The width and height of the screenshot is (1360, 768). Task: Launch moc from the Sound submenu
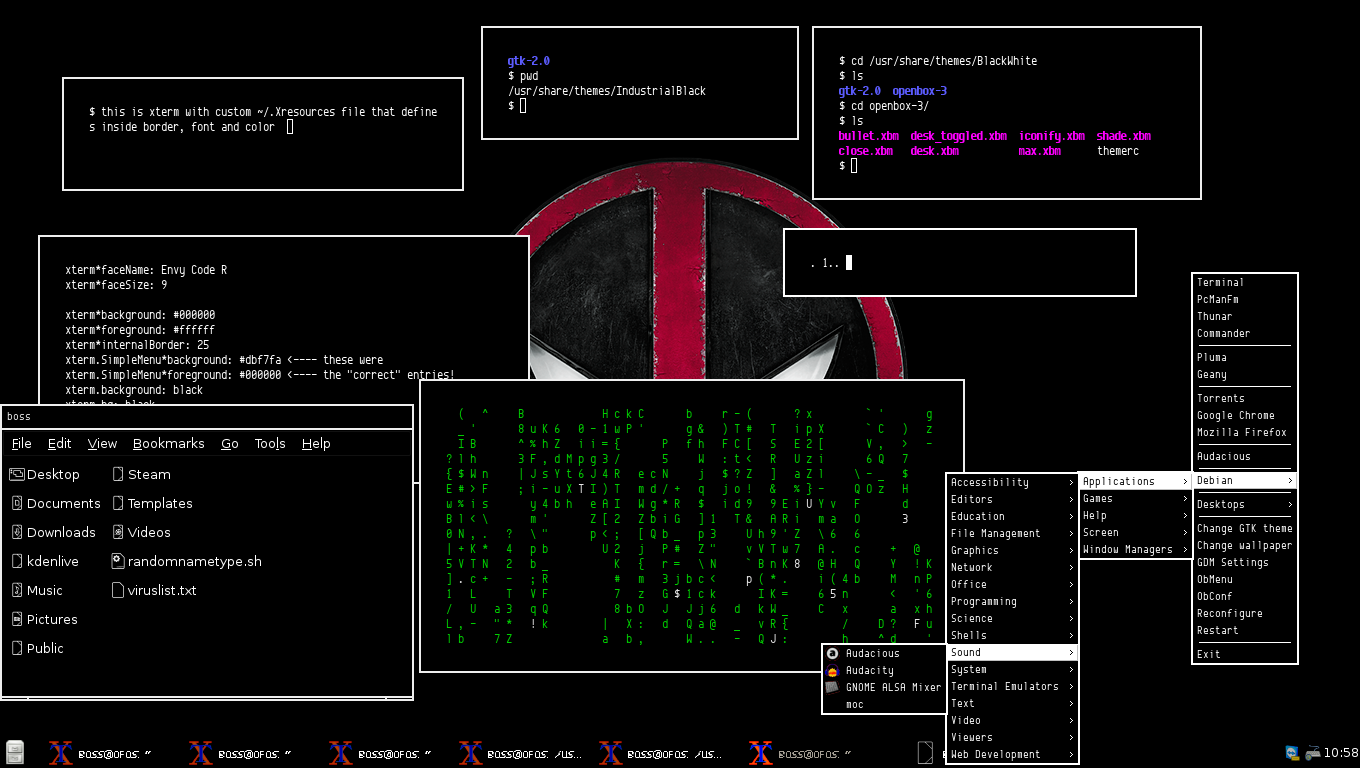(x=883, y=704)
